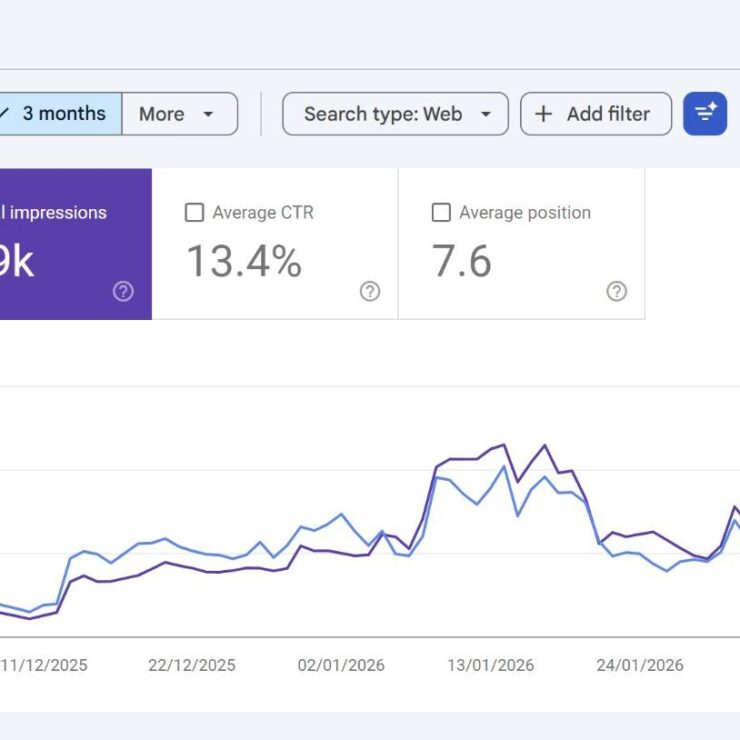Click the help icon on Total impressions card
The width and height of the screenshot is (740, 740).
pos(123,291)
